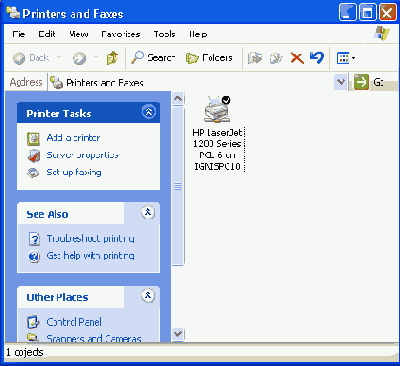Click the Troubleshoot printing help icon
Image resolution: width=400 pixels, height=366 pixels.
click(34, 239)
